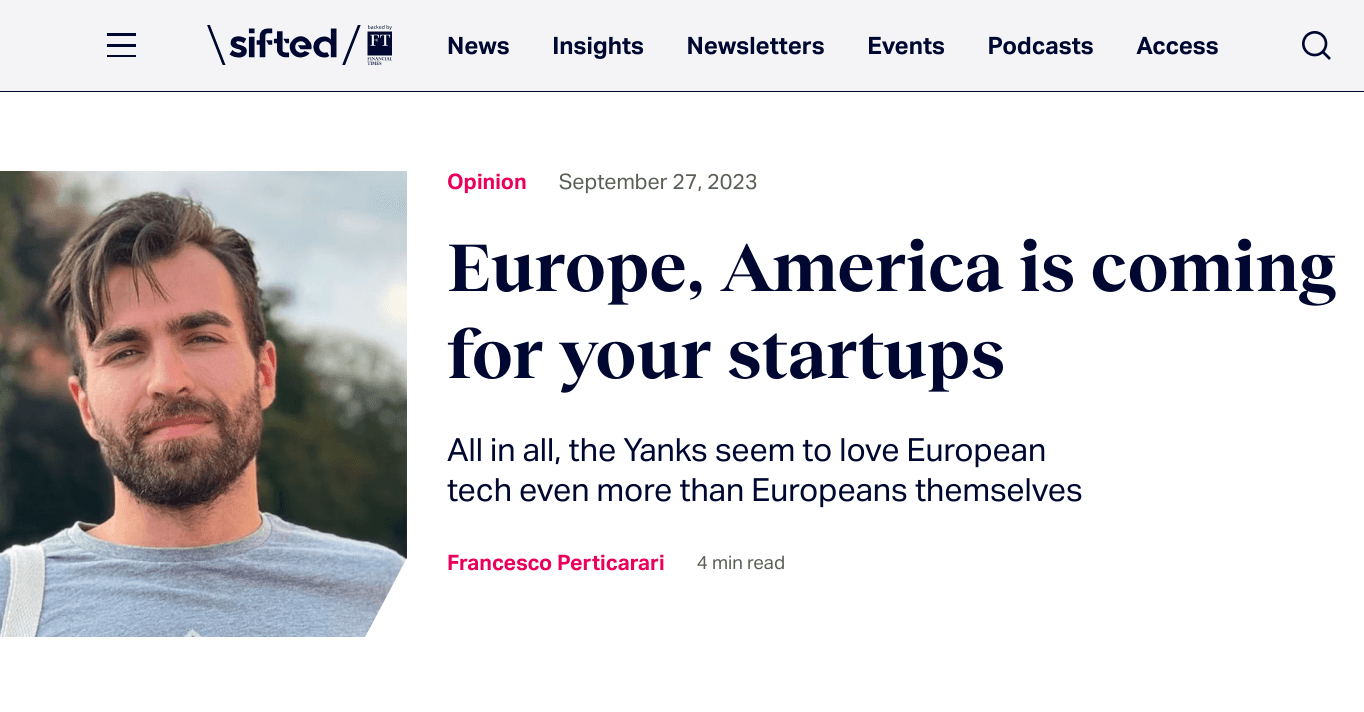
Task: Select Access in the navigation bar
Action: [1177, 46]
